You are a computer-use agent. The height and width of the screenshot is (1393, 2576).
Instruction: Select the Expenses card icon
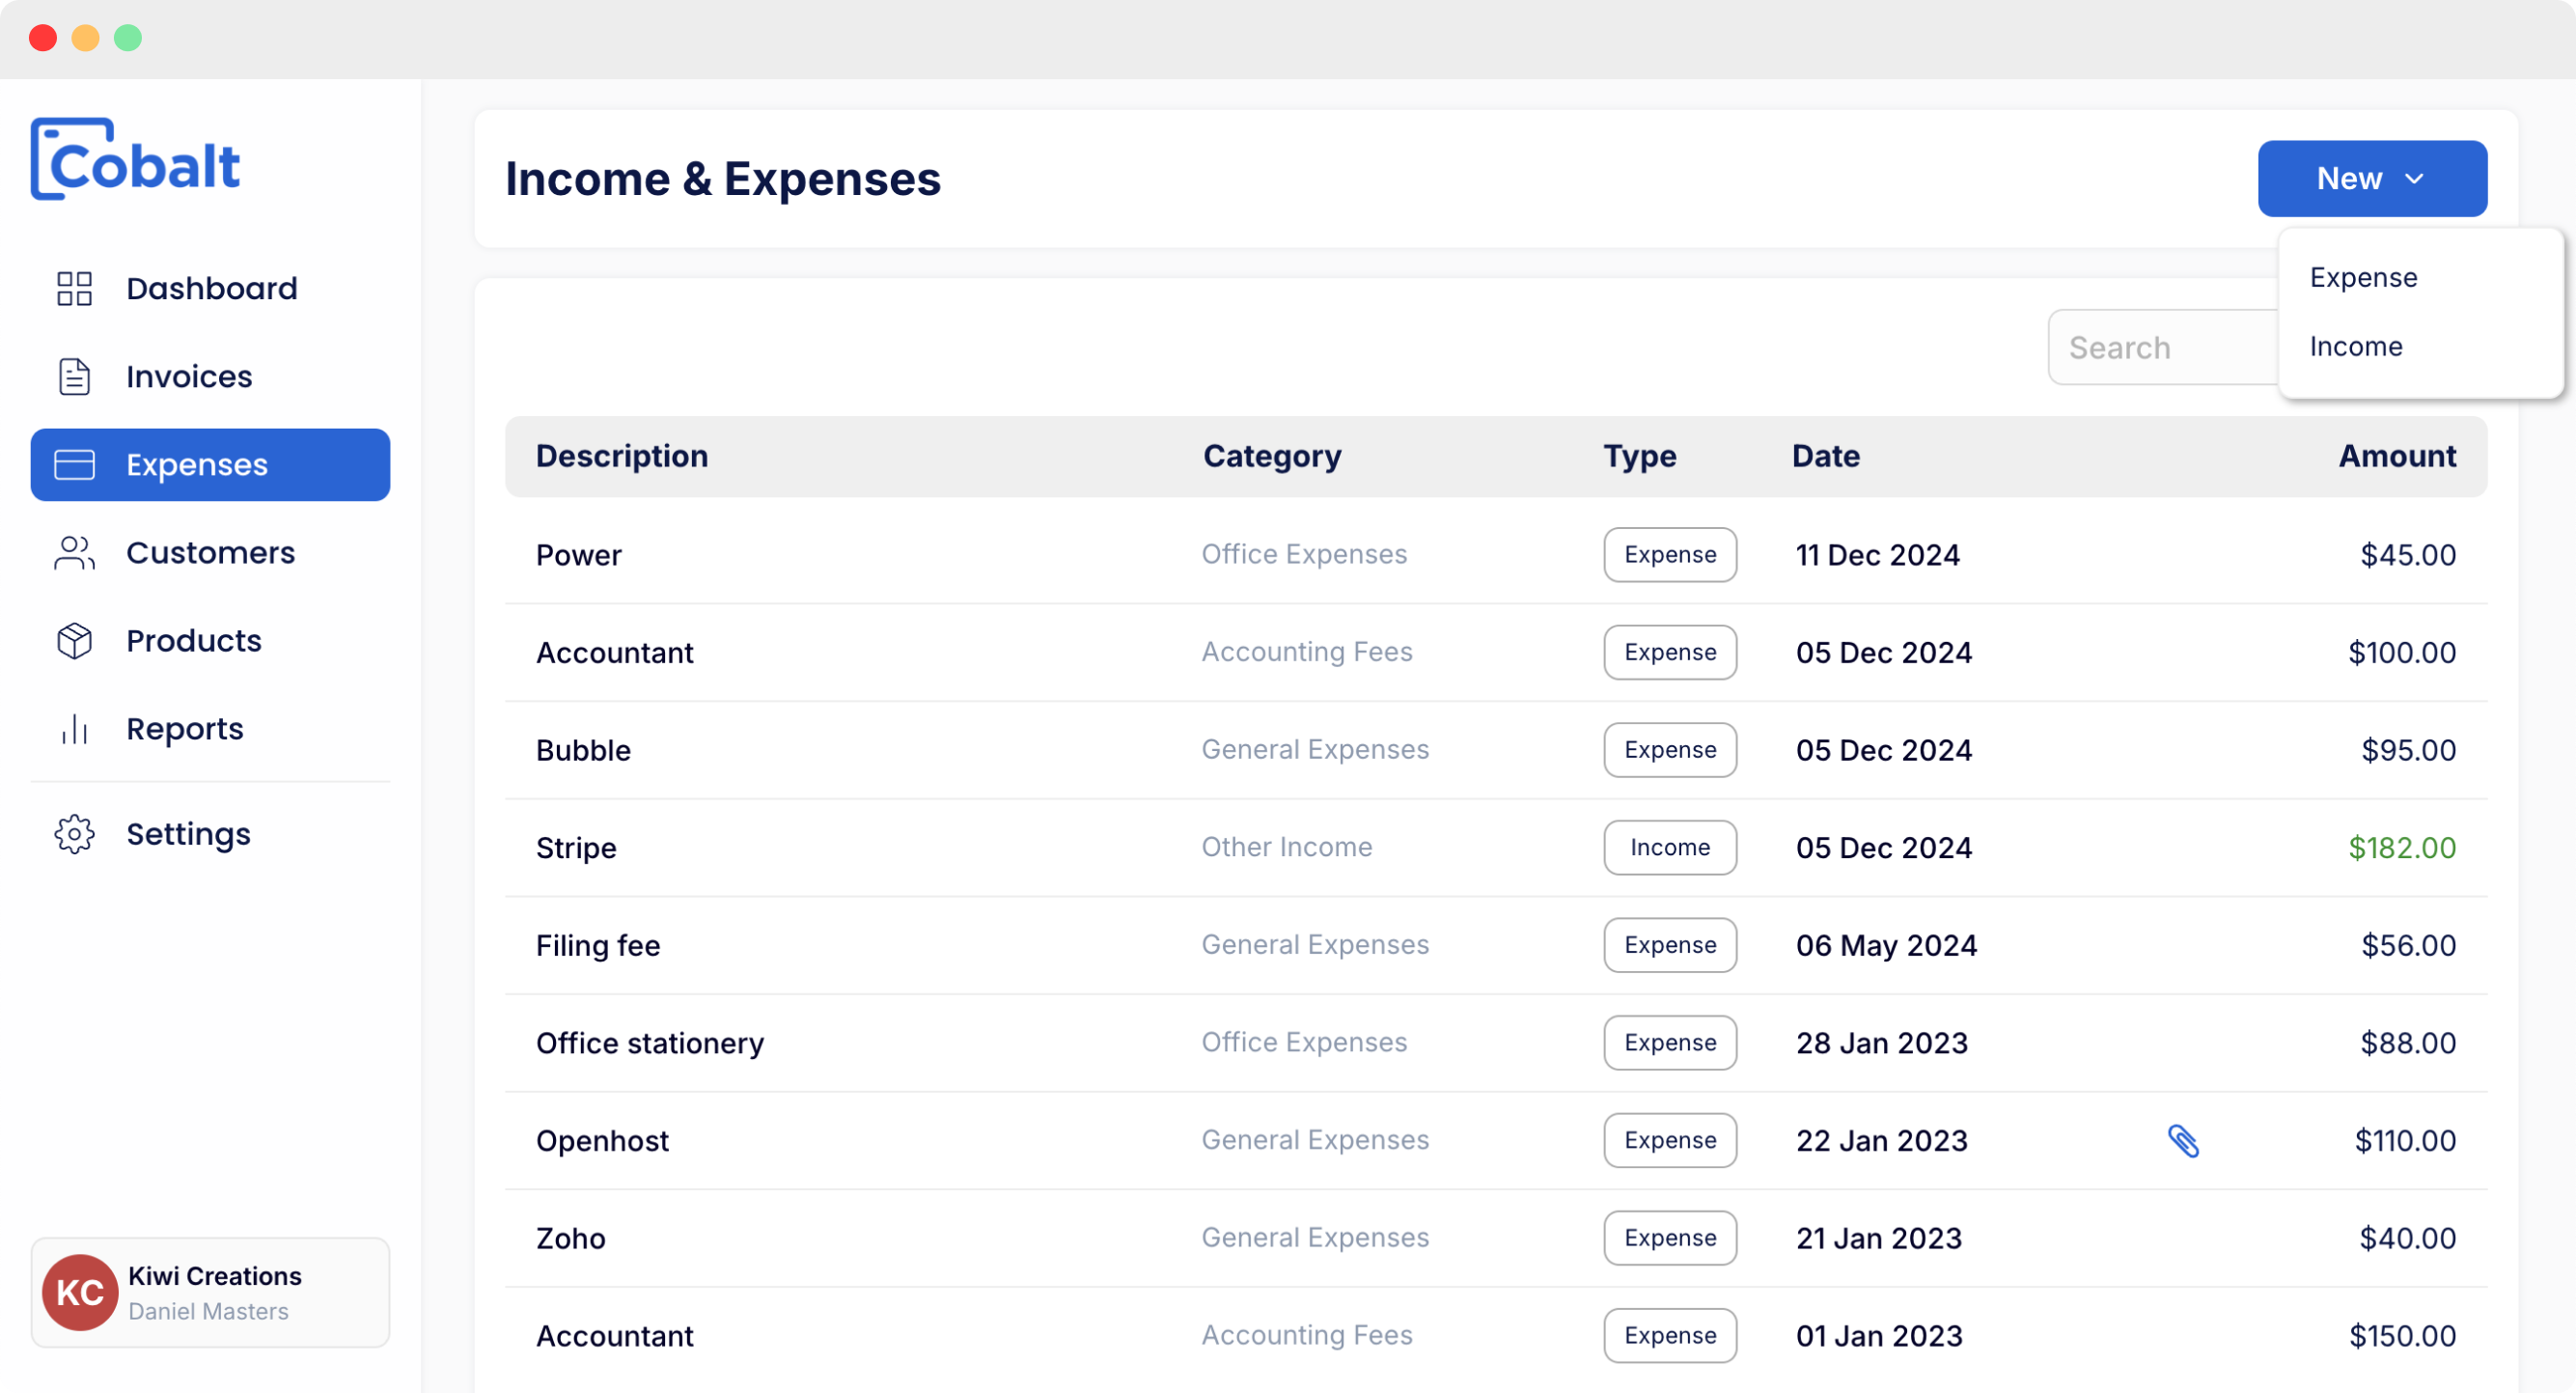click(73, 464)
